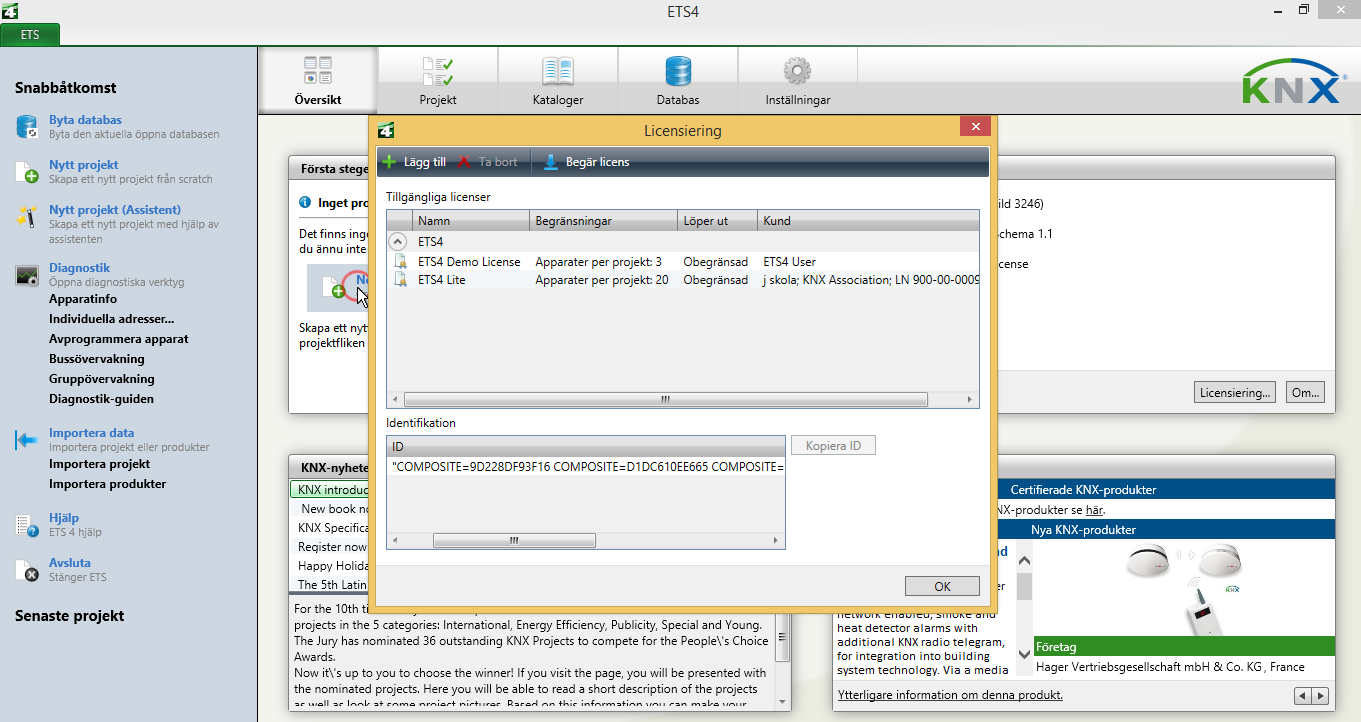1361x722 pixels.
Task: Select the ETS4 Lite license row
Action: click(x=683, y=281)
